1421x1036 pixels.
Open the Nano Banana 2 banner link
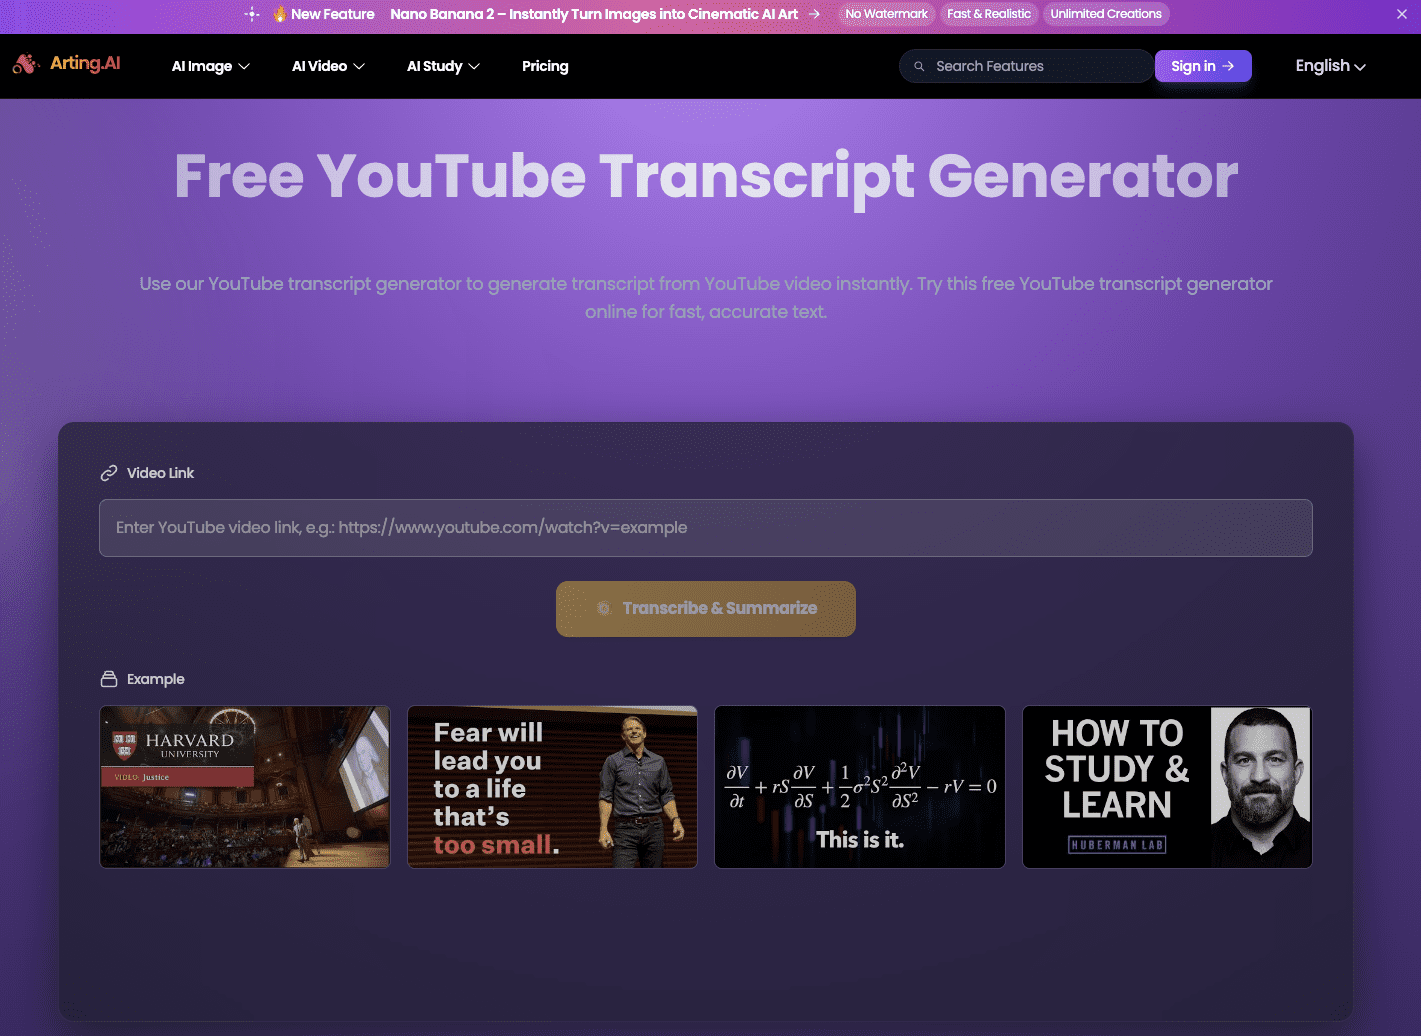click(x=597, y=14)
